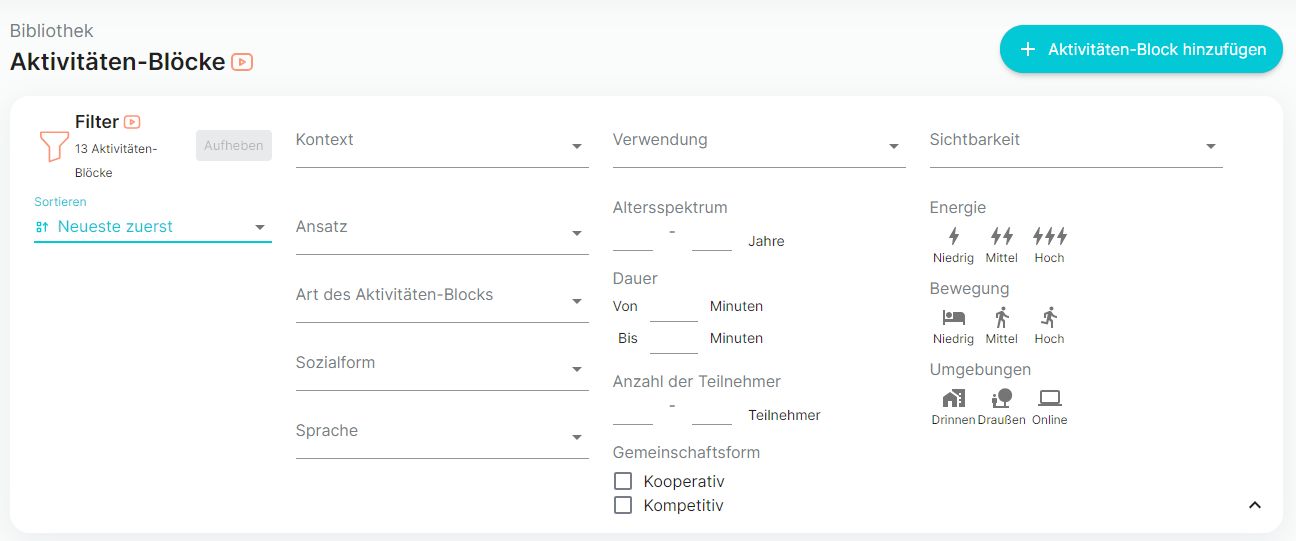Change sorting from Neueste zuerst
This screenshot has height=541, width=1296.
tap(153, 227)
